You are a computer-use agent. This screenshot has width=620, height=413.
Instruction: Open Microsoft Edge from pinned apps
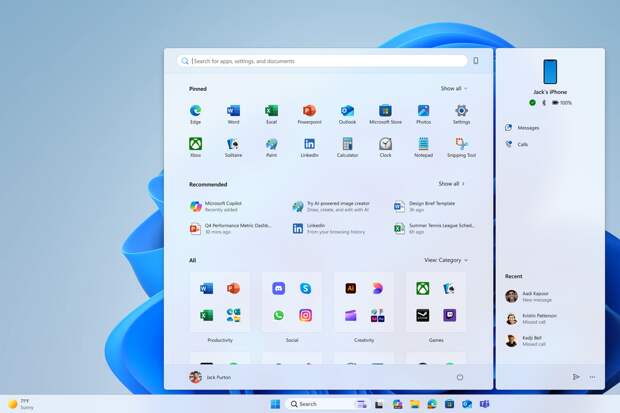pyautogui.click(x=195, y=111)
